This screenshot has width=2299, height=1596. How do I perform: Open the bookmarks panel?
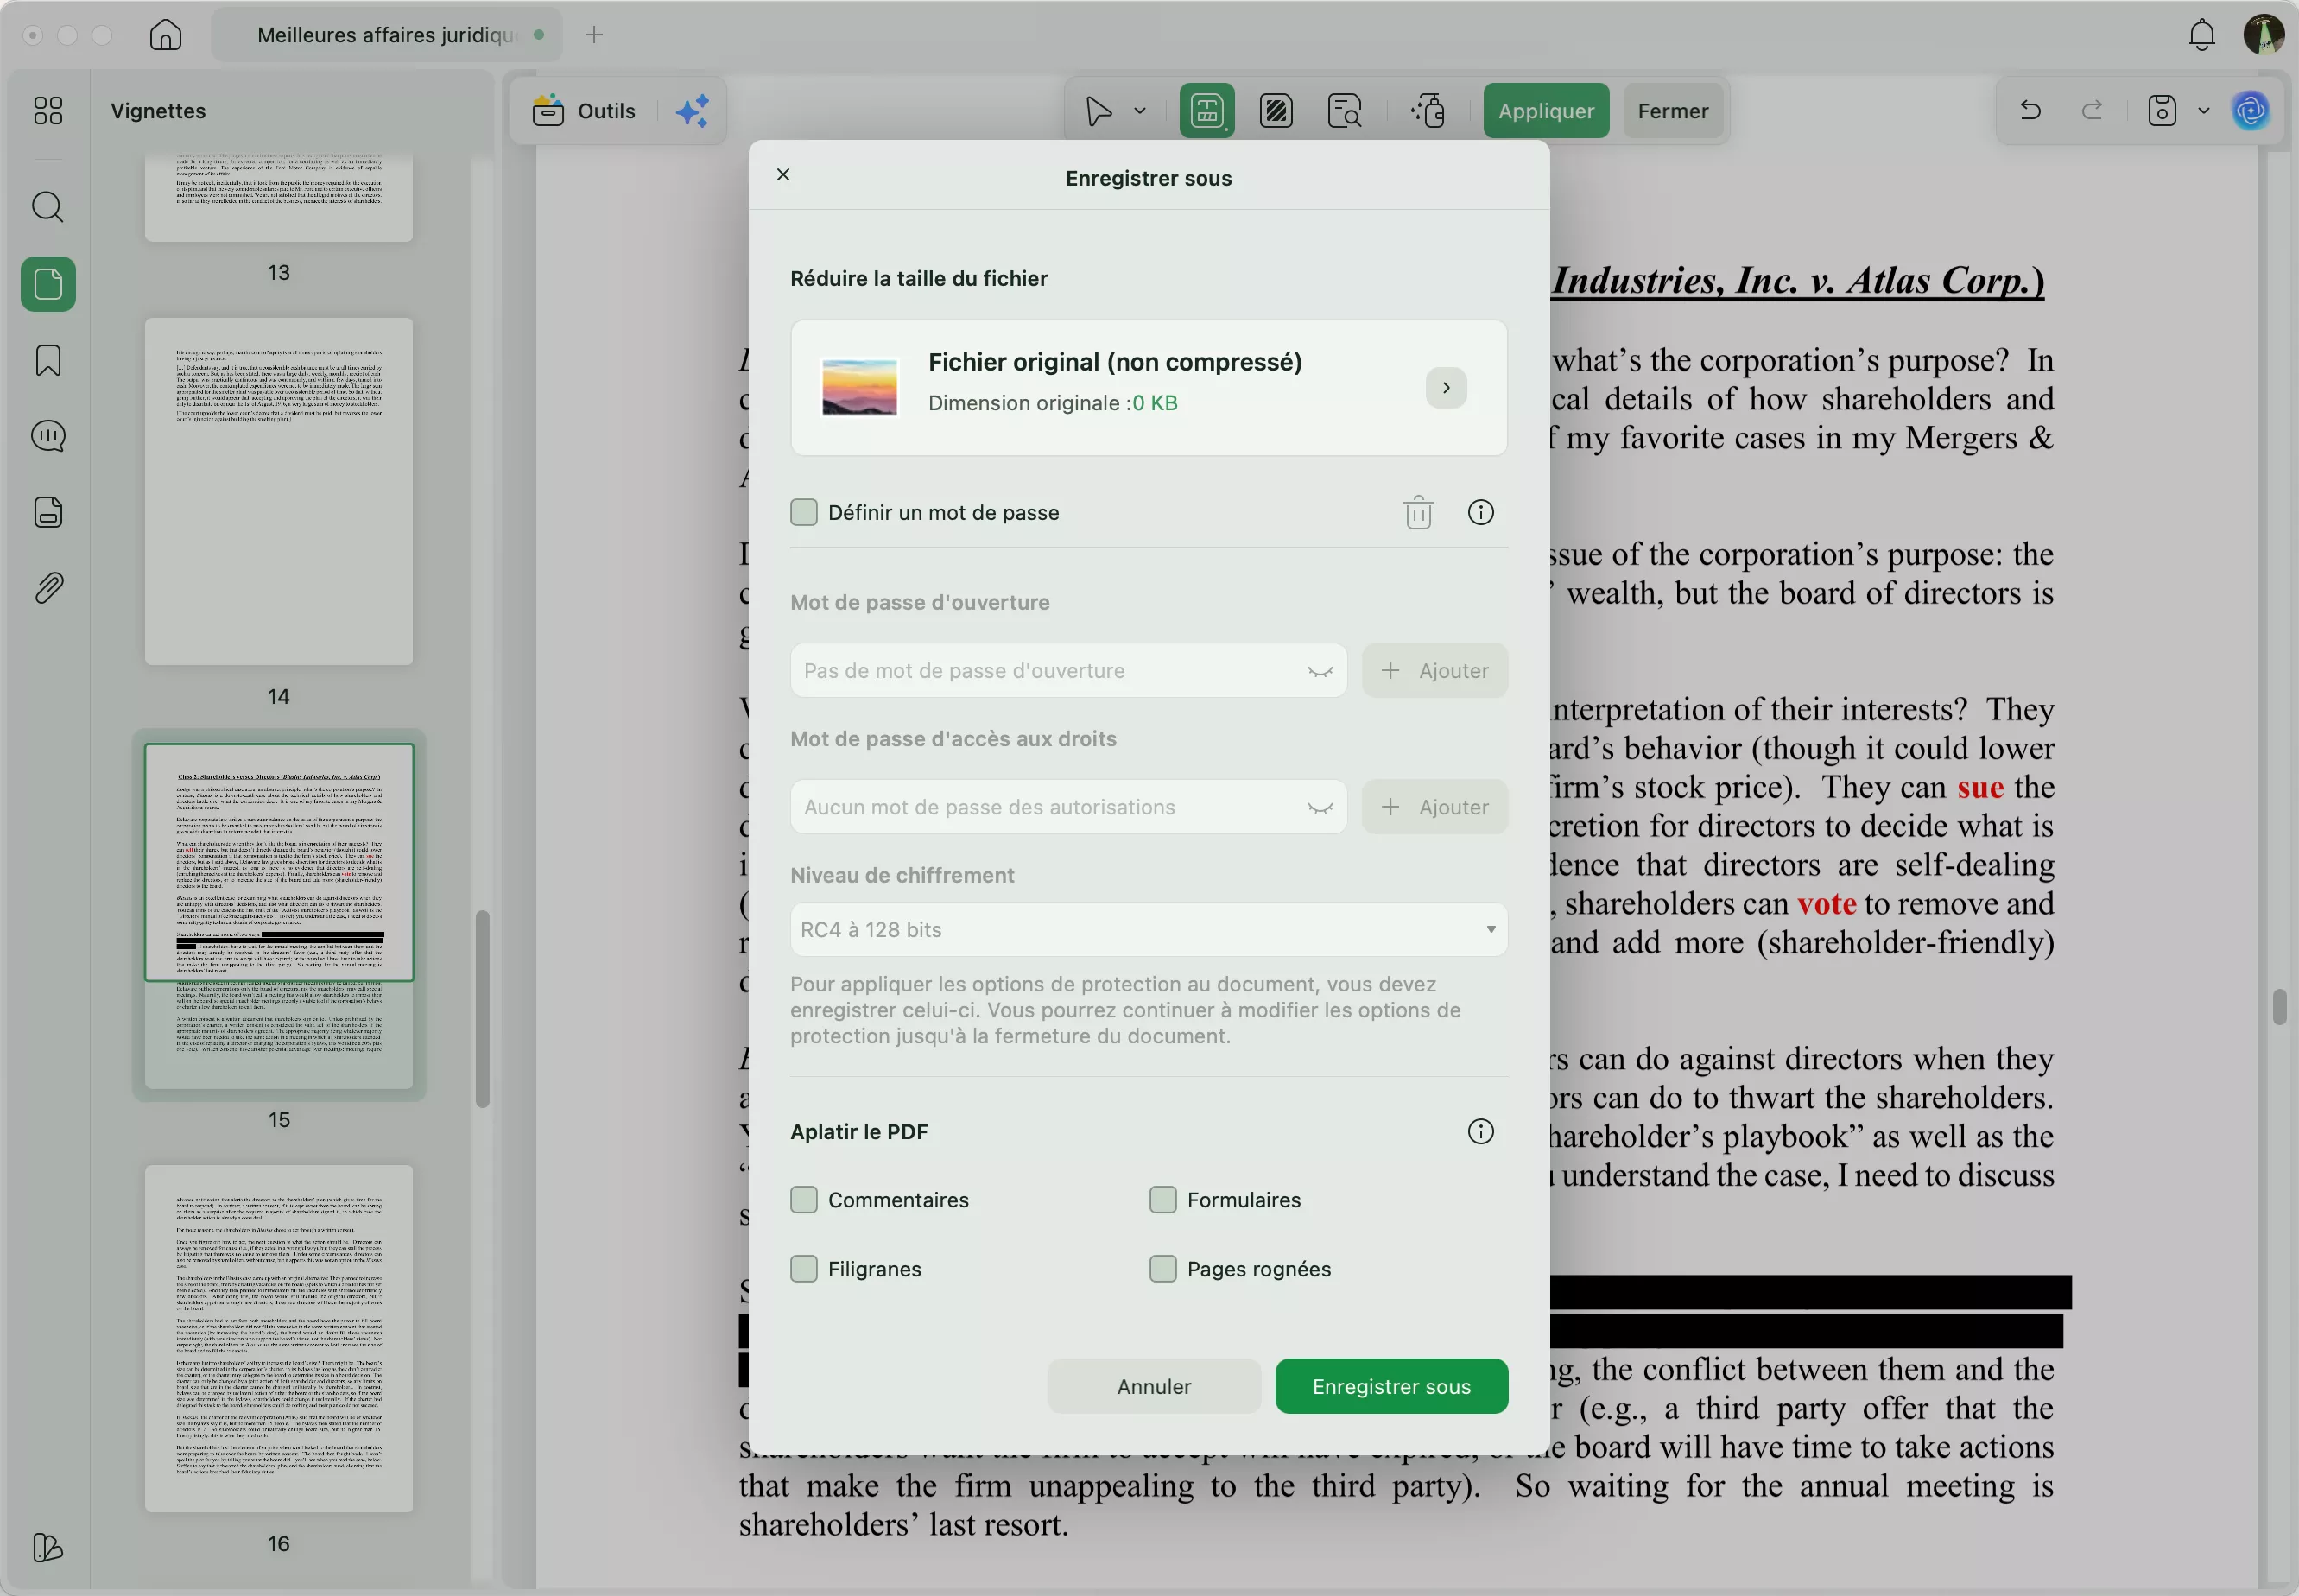pos(47,360)
